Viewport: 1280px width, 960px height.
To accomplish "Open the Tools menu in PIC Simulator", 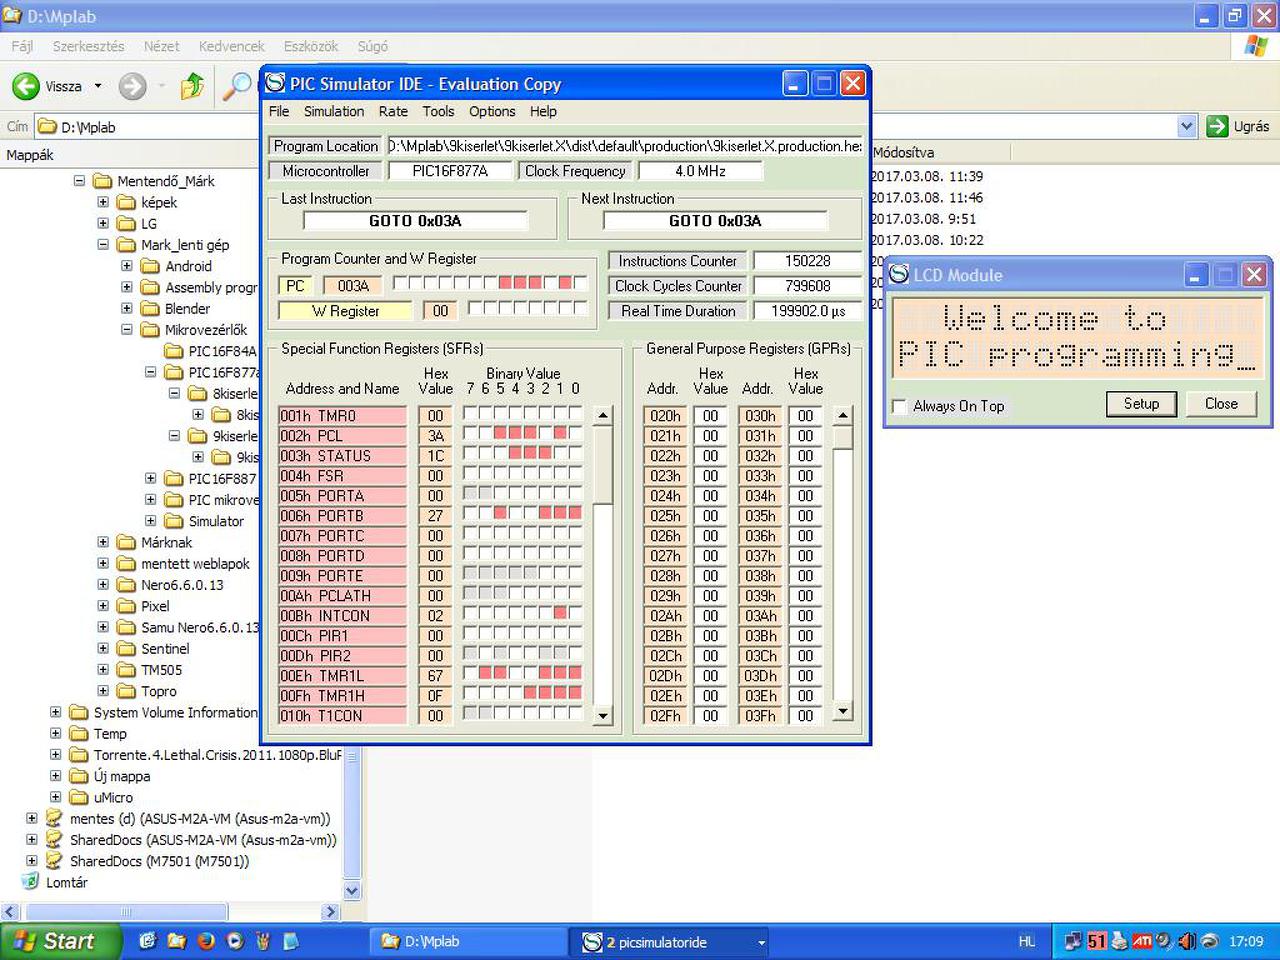I will pyautogui.click(x=438, y=112).
